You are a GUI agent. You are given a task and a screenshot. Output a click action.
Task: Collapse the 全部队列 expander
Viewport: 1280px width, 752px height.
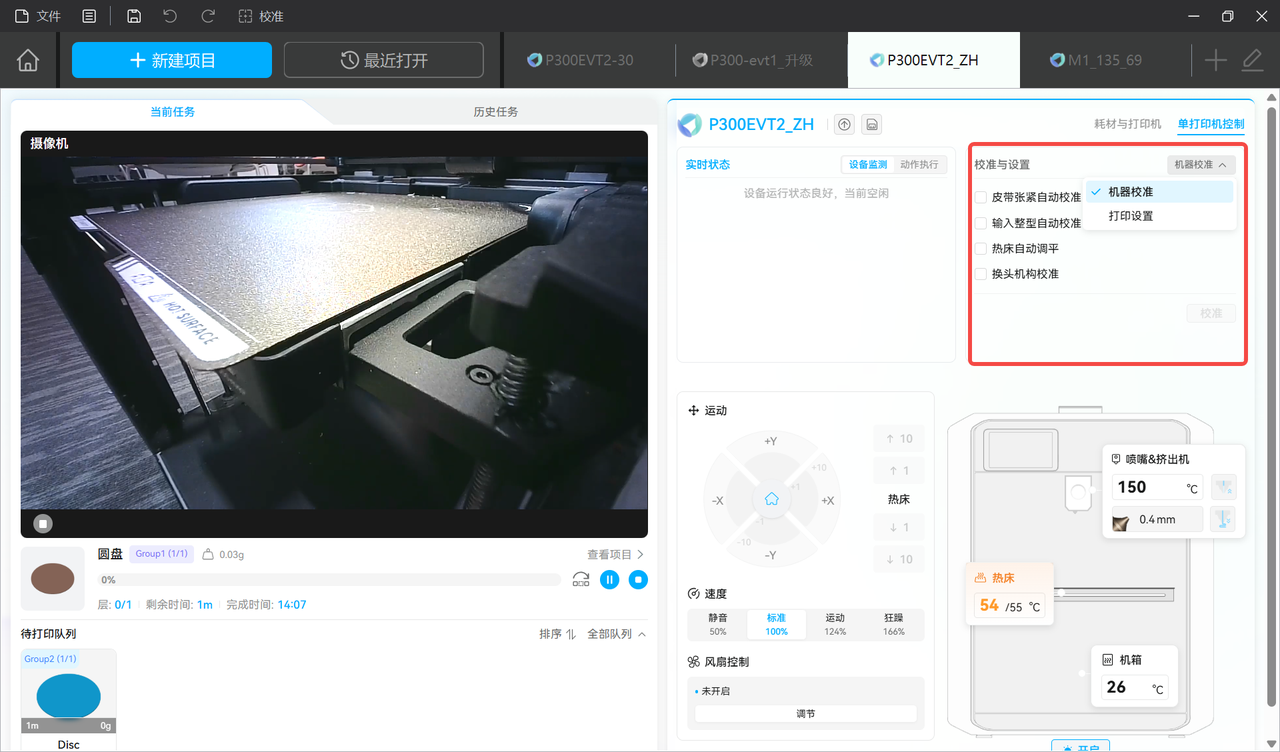tap(616, 634)
